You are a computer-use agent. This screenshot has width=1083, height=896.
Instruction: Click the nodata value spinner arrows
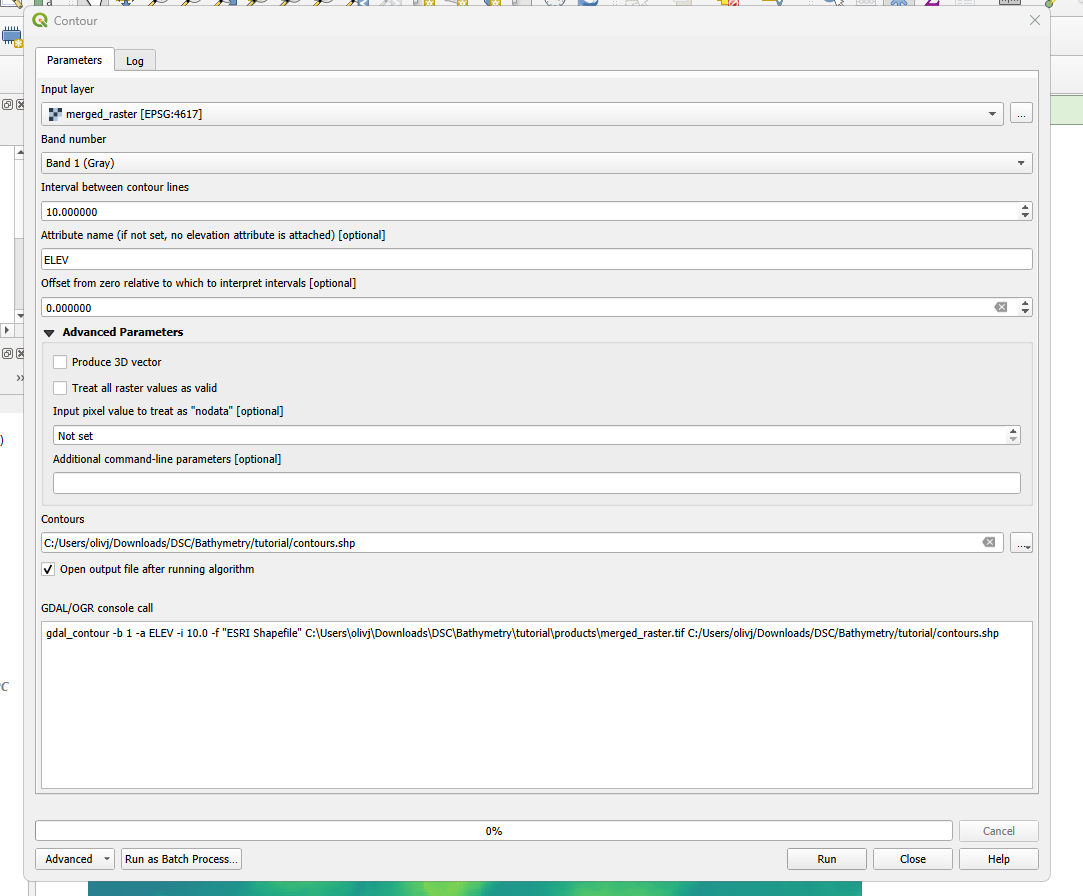tap(1013, 435)
